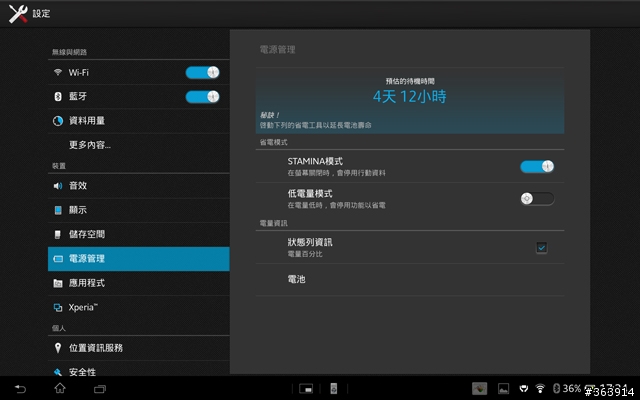The width and height of the screenshot is (640, 400).
Task: Turn off the Wi-Fi switch
Action: (202, 73)
